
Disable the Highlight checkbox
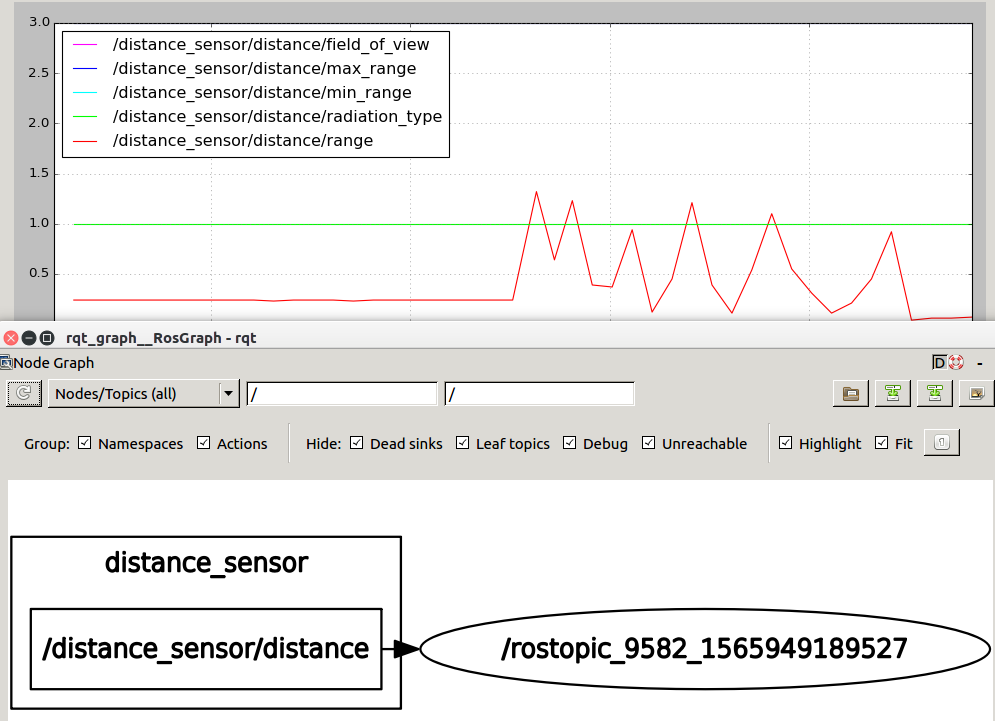[786, 442]
